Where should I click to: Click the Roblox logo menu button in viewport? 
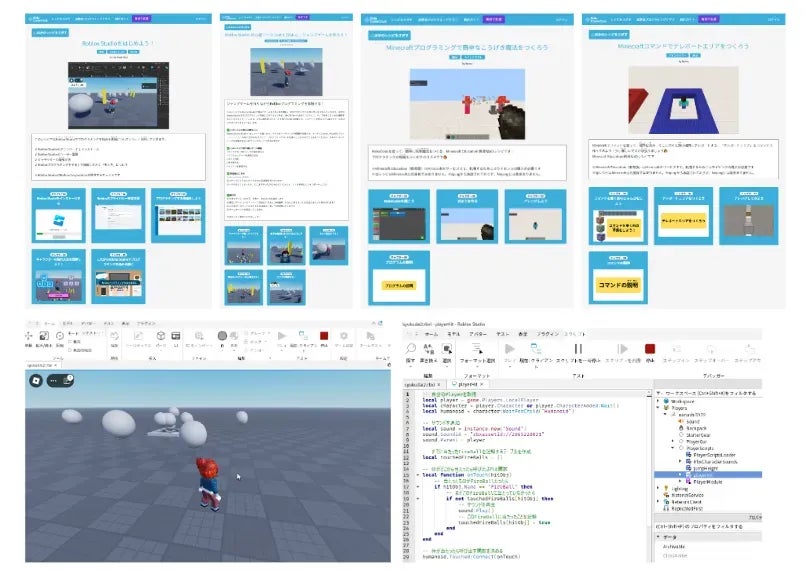(36, 380)
